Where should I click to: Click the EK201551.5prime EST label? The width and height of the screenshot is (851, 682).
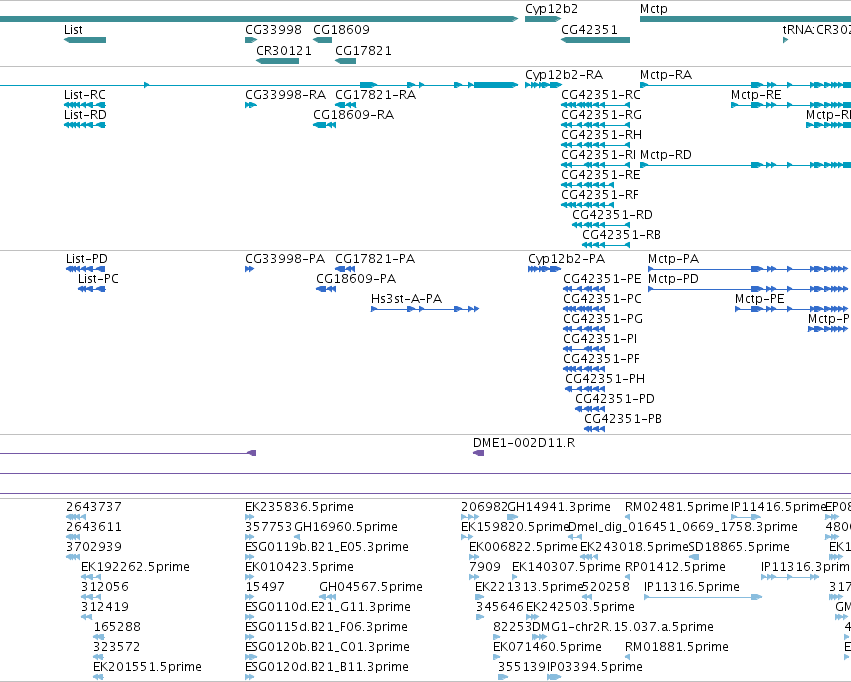tap(147, 667)
